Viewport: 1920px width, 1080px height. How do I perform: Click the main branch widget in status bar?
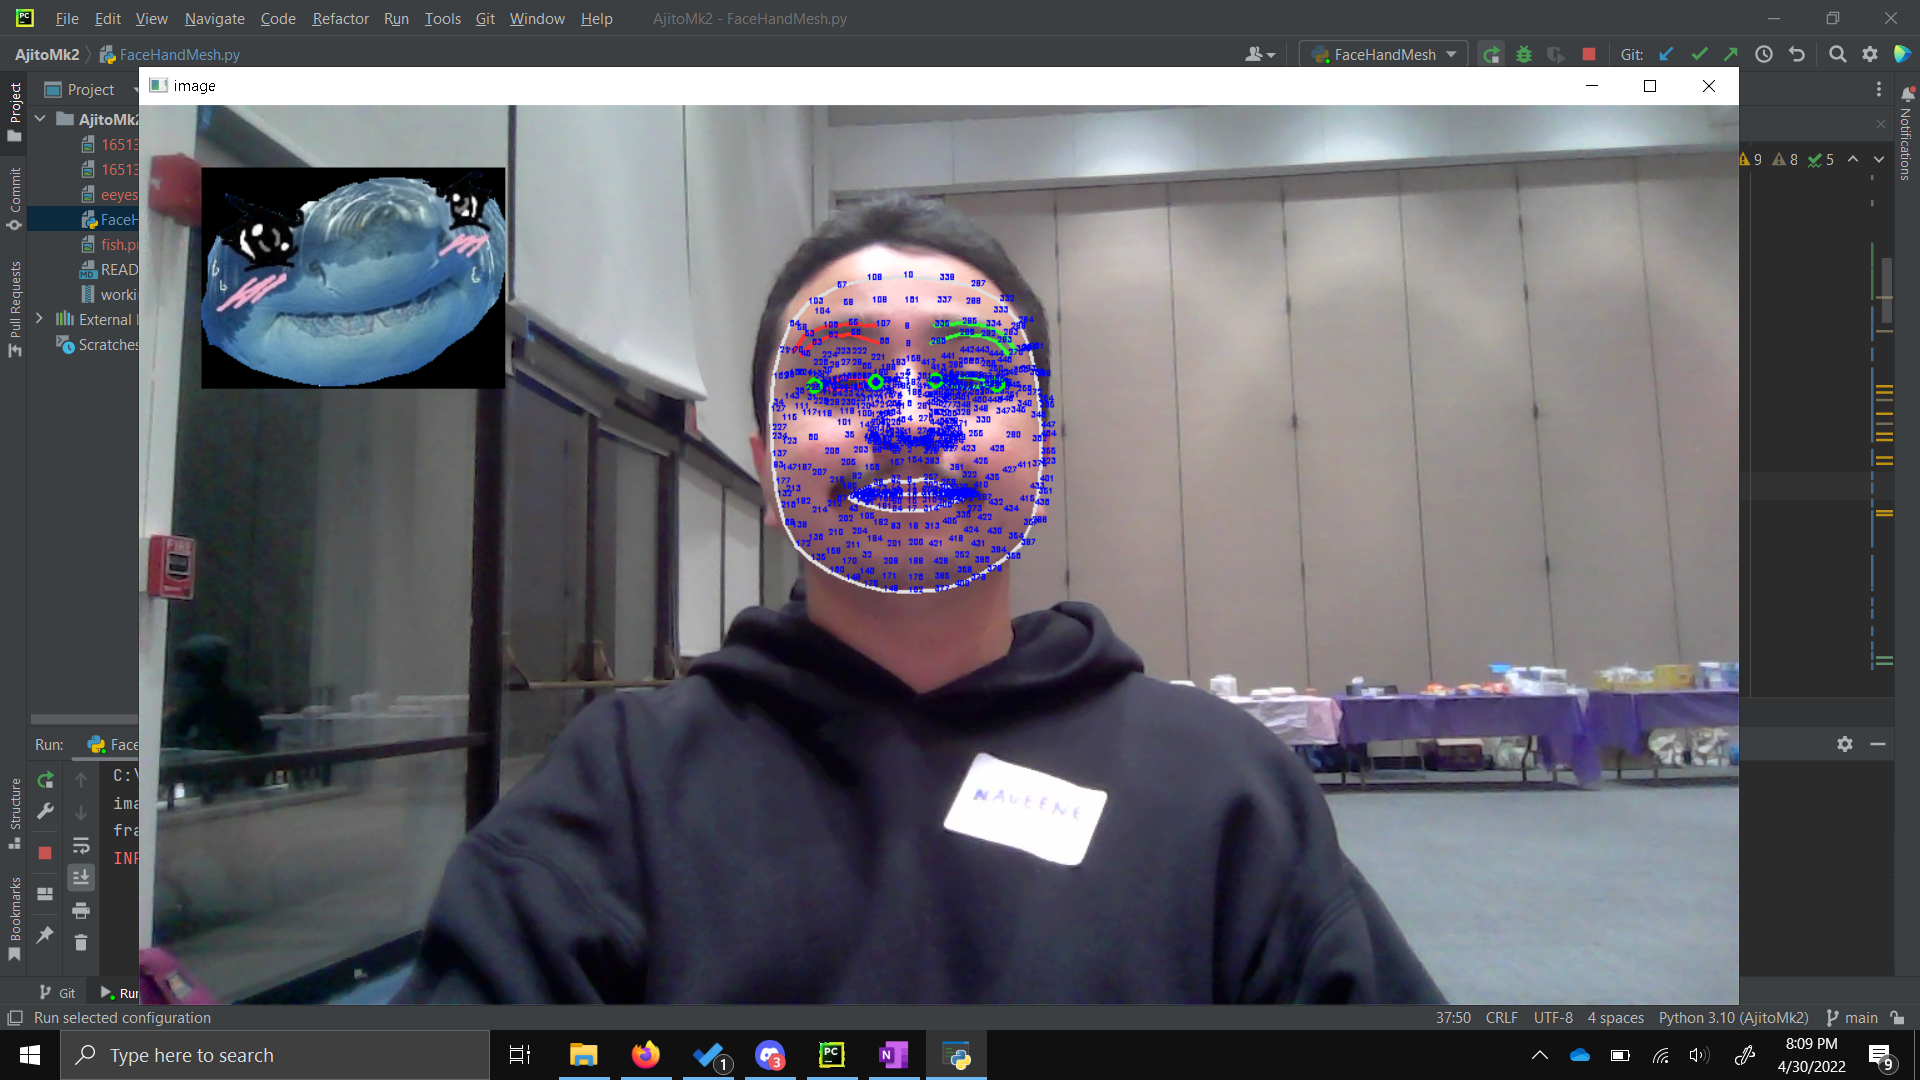tap(1852, 1018)
